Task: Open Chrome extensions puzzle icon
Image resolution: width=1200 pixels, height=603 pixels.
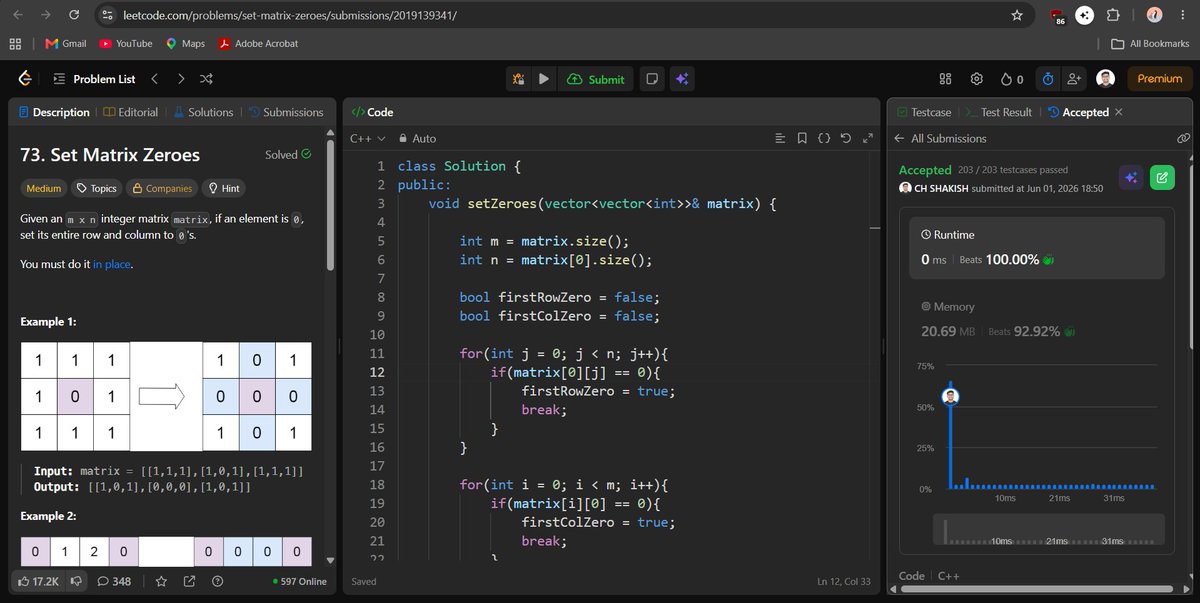Action: click(1114, 15)
